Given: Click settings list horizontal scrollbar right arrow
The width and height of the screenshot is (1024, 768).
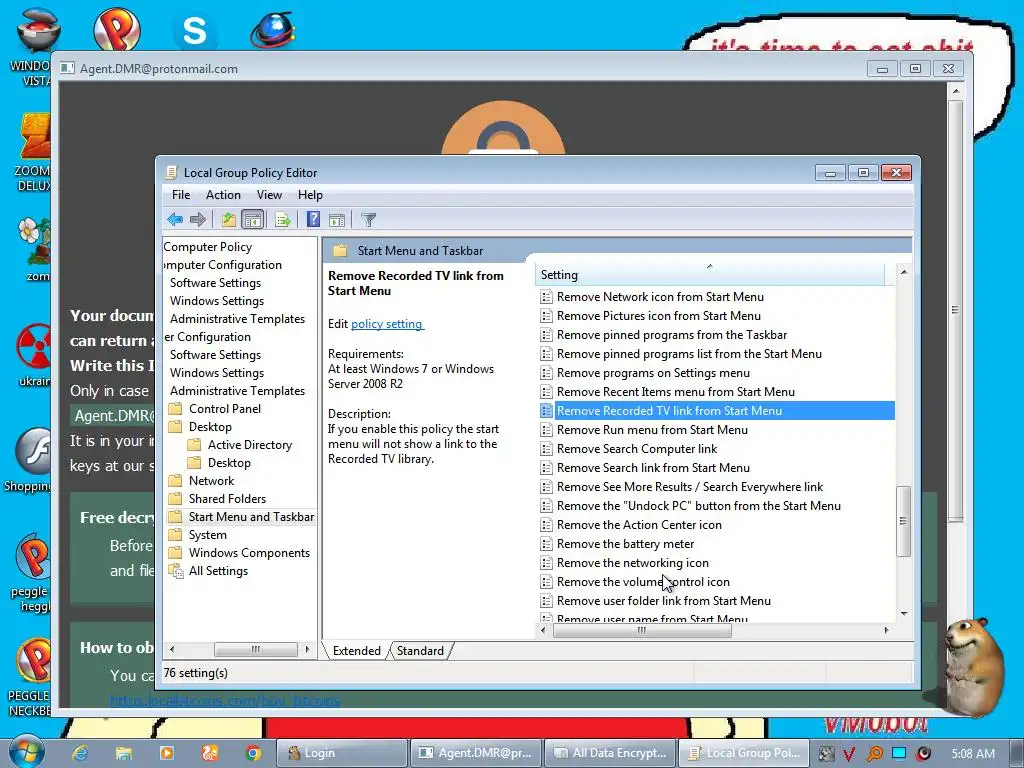Looking at the screenshot, I should click(886, 630).
